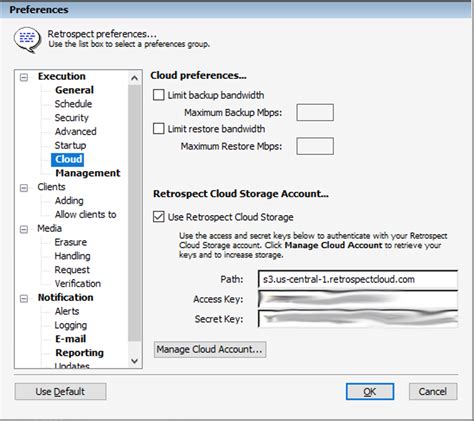Screen dimensions: 474x421
Task: Uncheck Use Retrospect Cloud Storage
Action: [158, 217]
